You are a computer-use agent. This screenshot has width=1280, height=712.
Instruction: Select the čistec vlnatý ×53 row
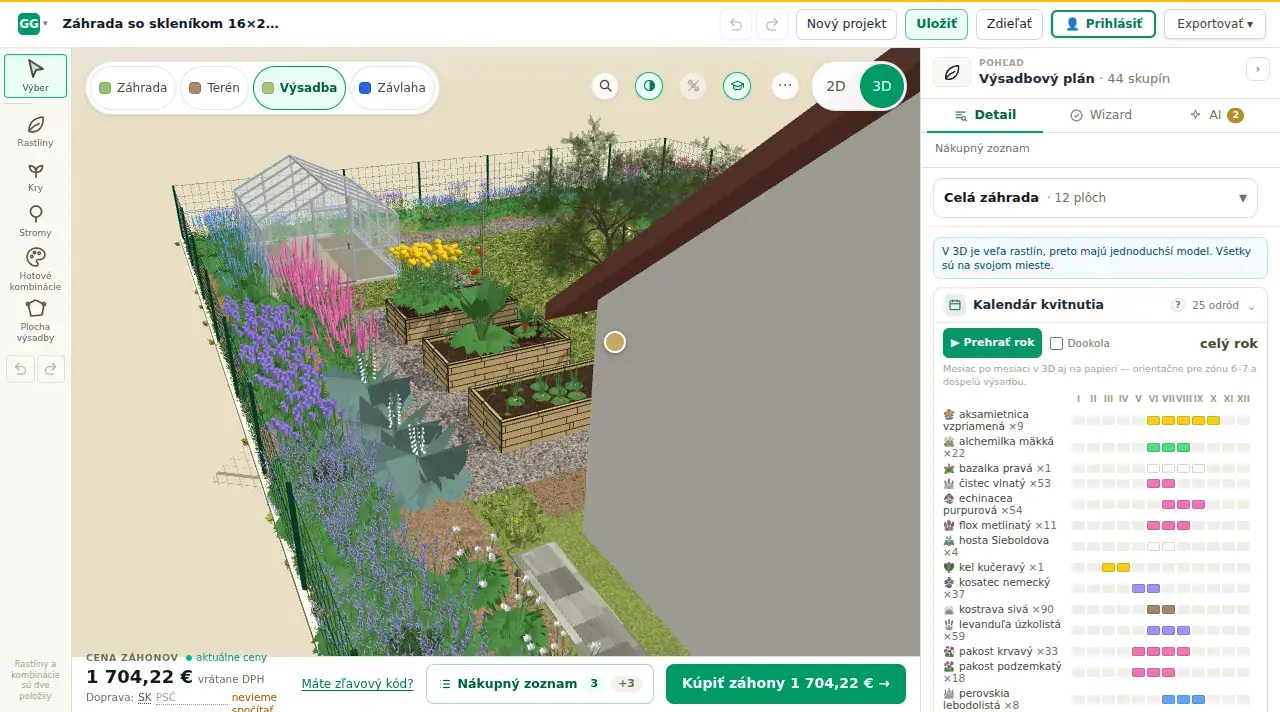pos(1097,483)
